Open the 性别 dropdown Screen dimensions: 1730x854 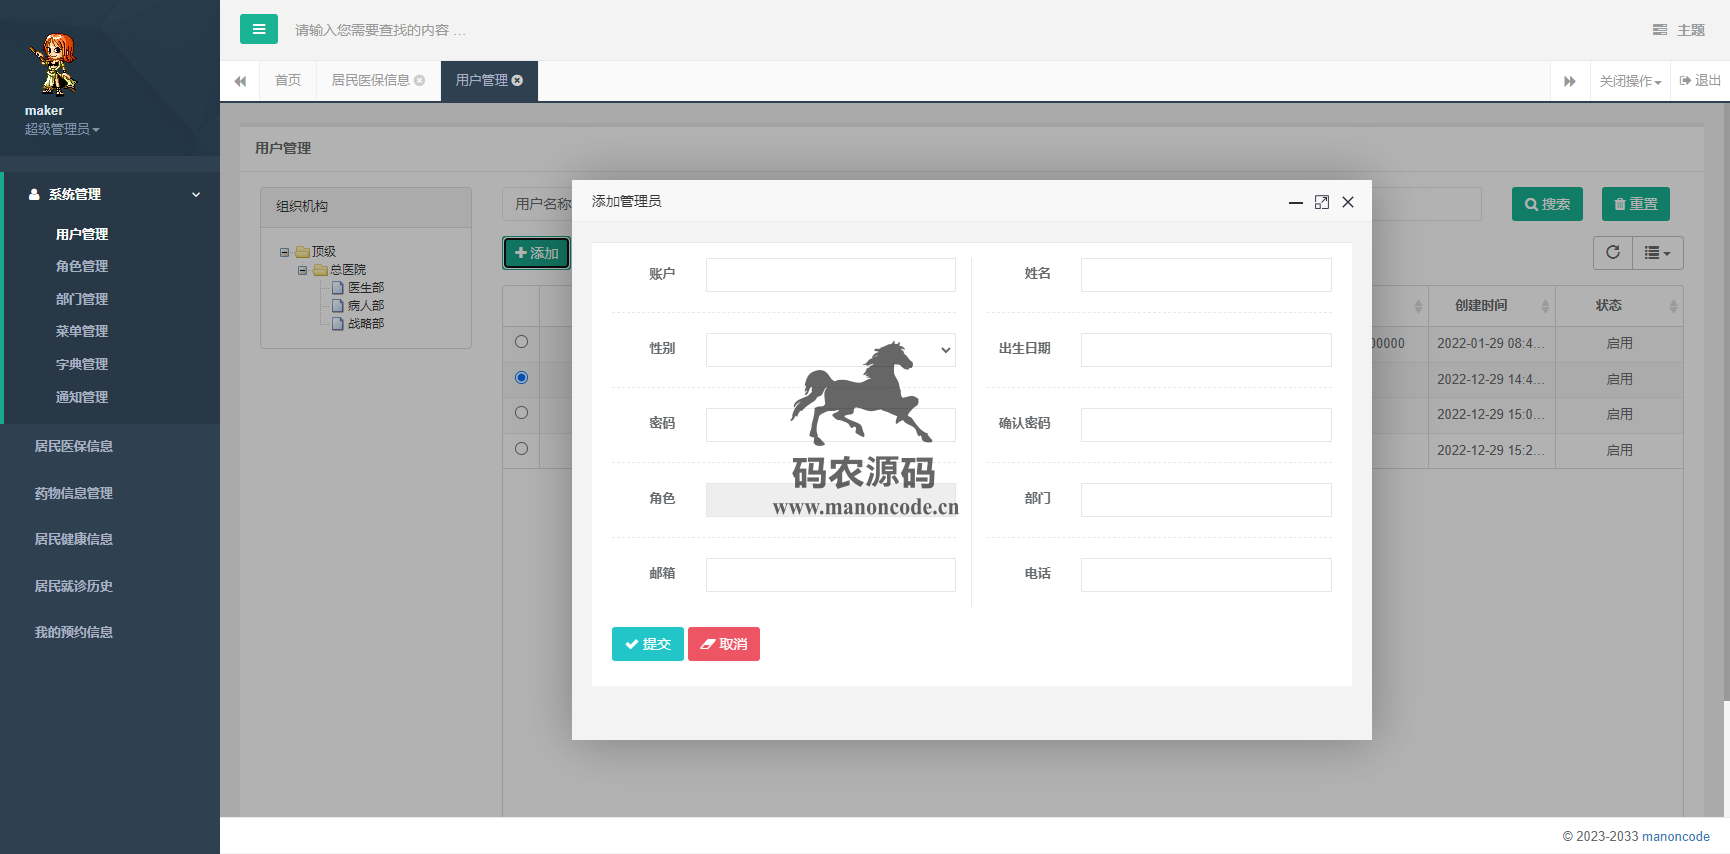coord(830,350)
